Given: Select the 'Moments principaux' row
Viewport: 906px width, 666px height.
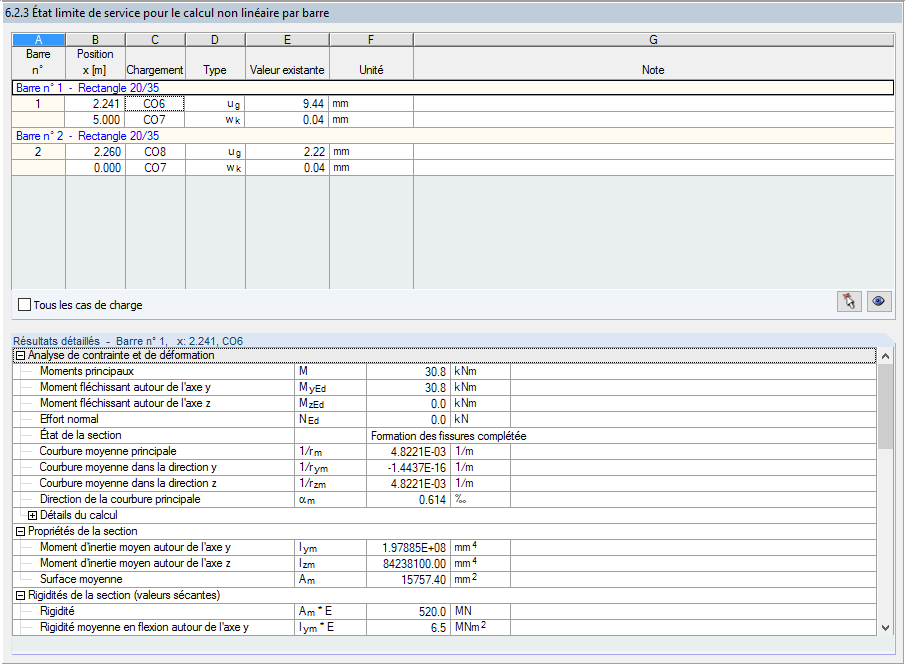Looking at the screenshot, I should point(444,371).
